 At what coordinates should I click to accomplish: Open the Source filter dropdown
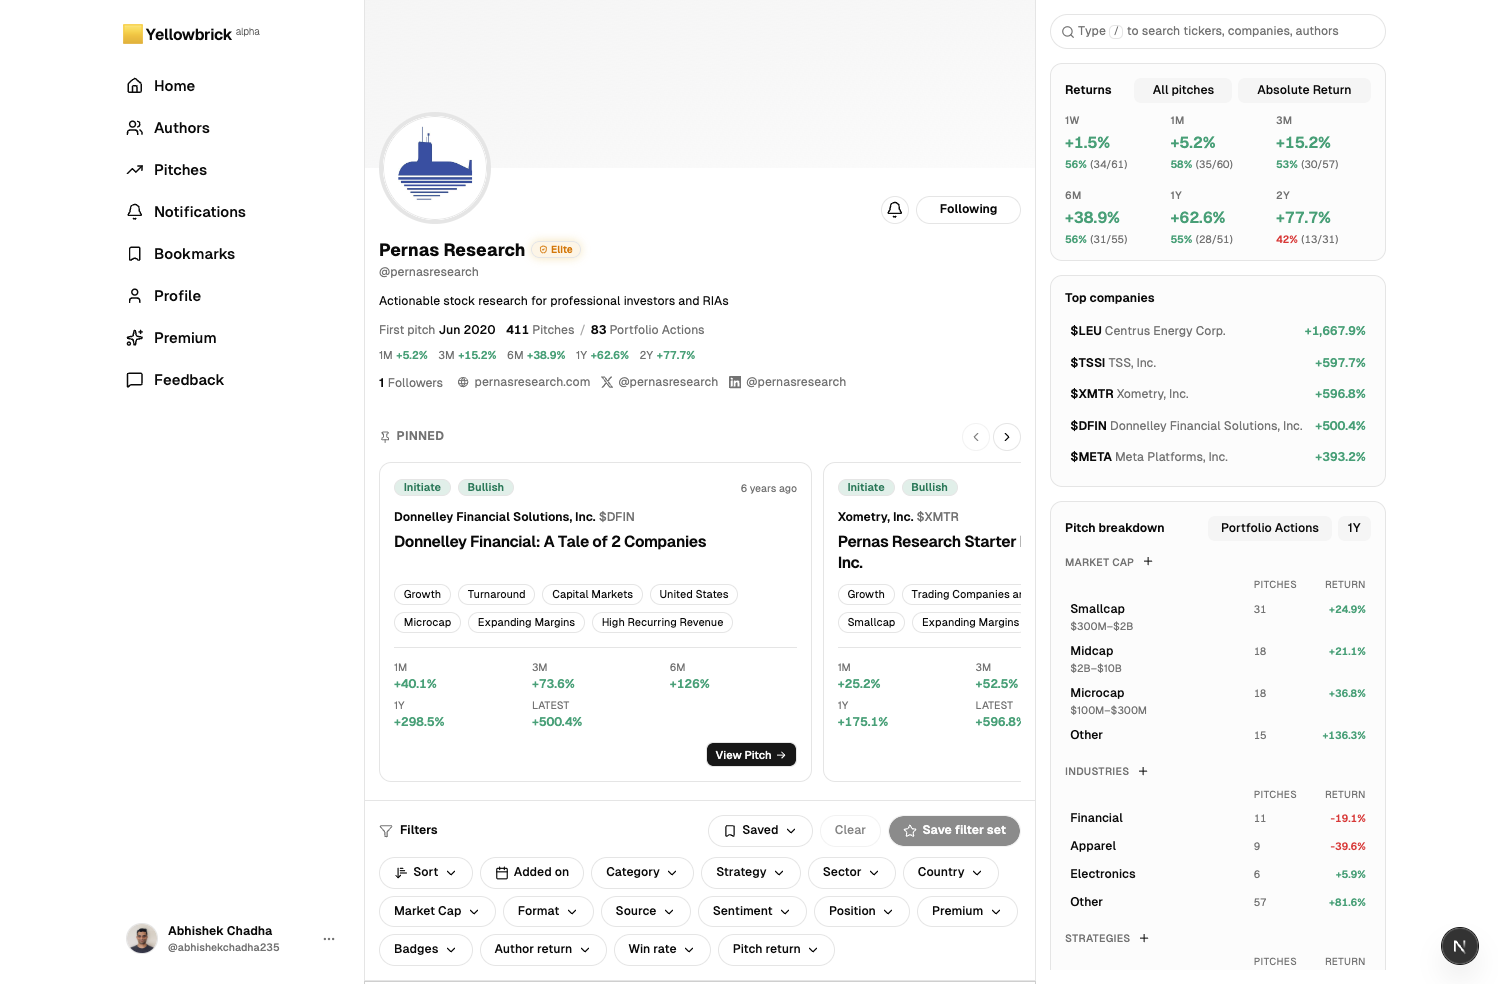click(x=646, y=911)
